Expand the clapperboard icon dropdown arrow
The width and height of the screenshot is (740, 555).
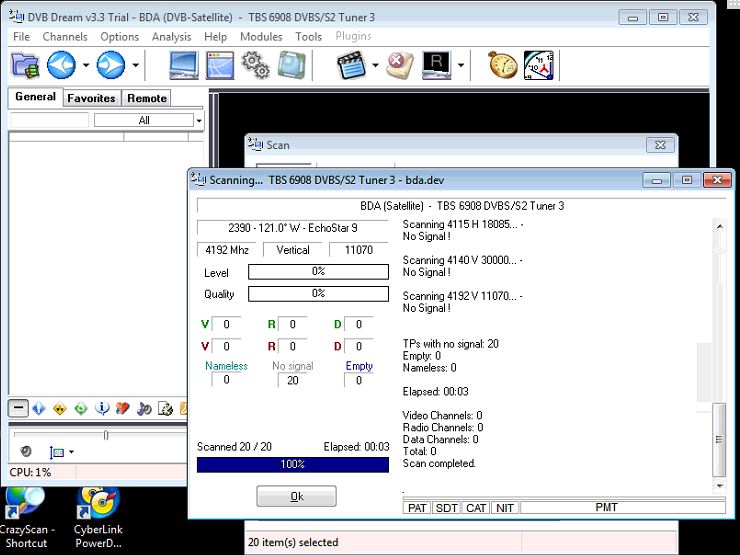pos(376,65)
